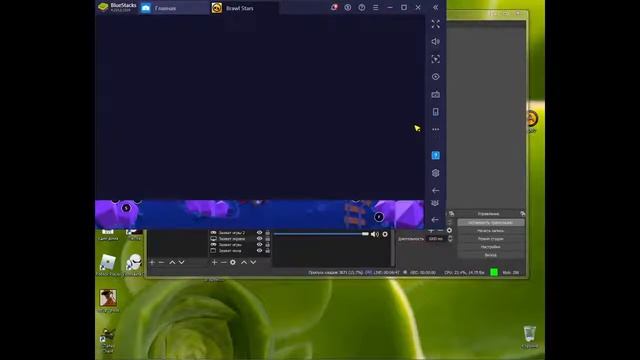Toggle visibility of Захват игры source
Image resolution: width=640 pixels, height=360 pixels.
[x=260, y=245]
